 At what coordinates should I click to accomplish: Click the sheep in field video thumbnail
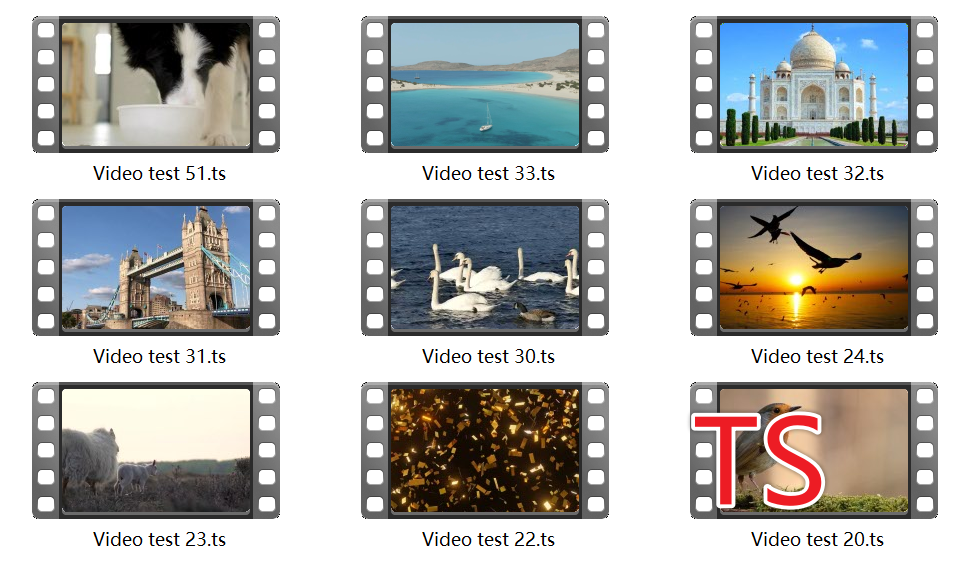[x=155, y=451]
